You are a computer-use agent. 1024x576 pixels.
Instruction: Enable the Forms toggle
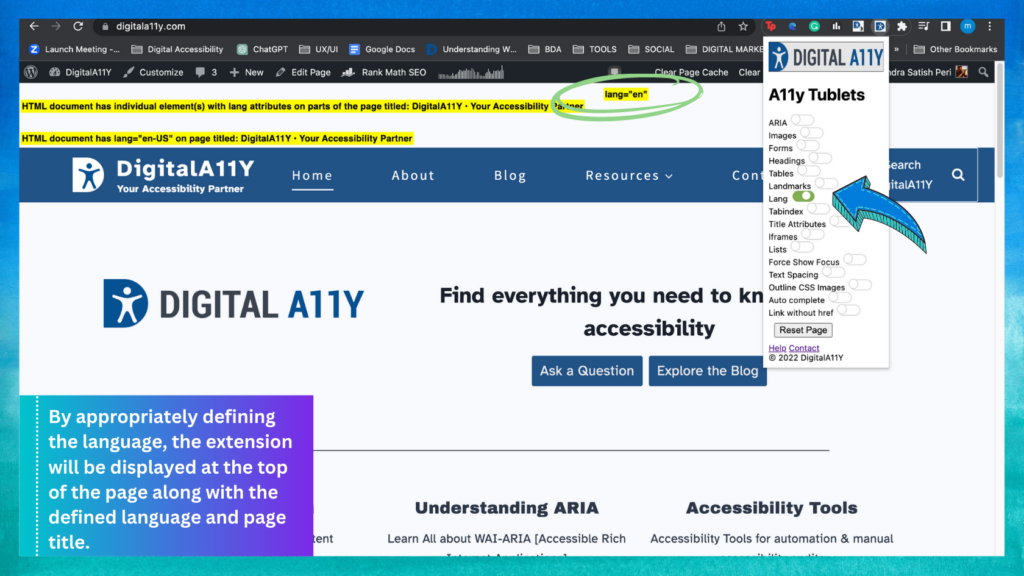[x=808, y=146]
